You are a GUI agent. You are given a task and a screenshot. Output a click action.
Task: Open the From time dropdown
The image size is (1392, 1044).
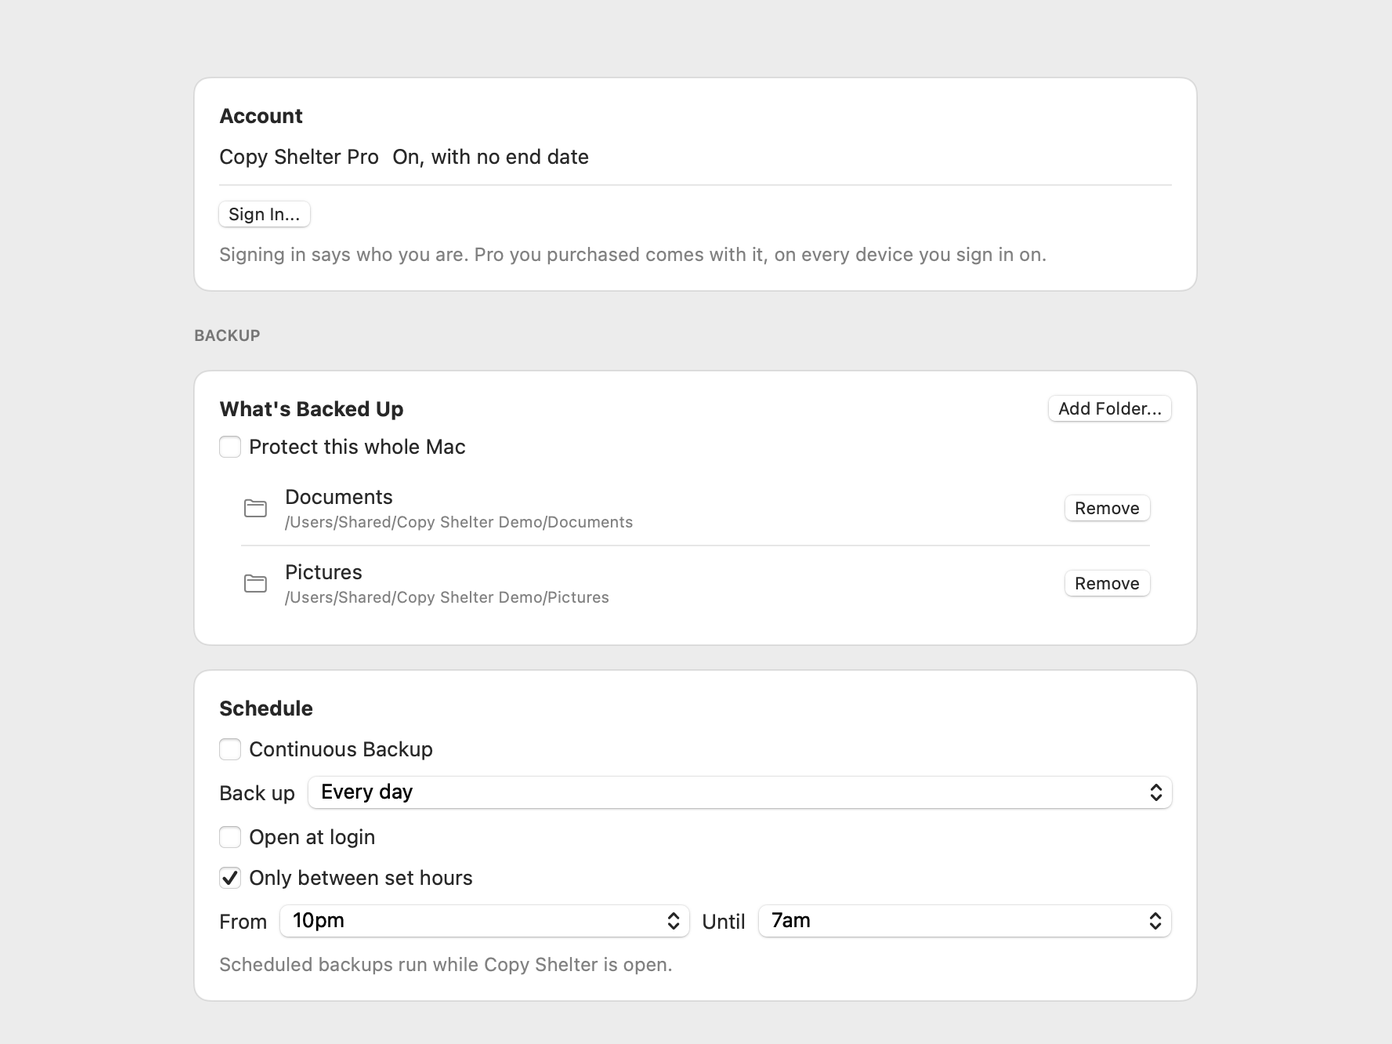484,921
